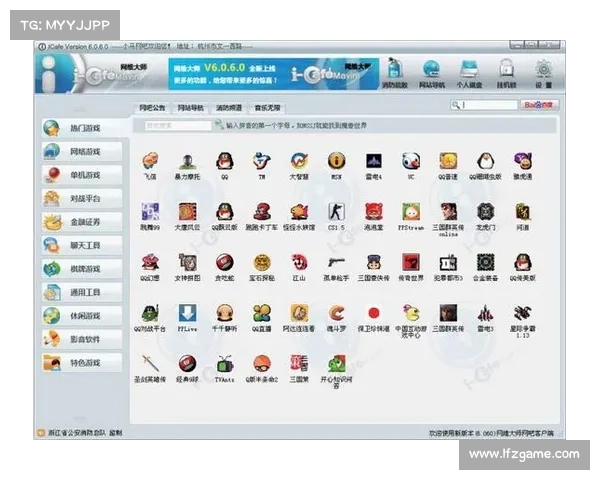The width and height of the screenshot is (600, 480).
Task: Open the PPLive download-arrow icon
Action: [187, 313]
